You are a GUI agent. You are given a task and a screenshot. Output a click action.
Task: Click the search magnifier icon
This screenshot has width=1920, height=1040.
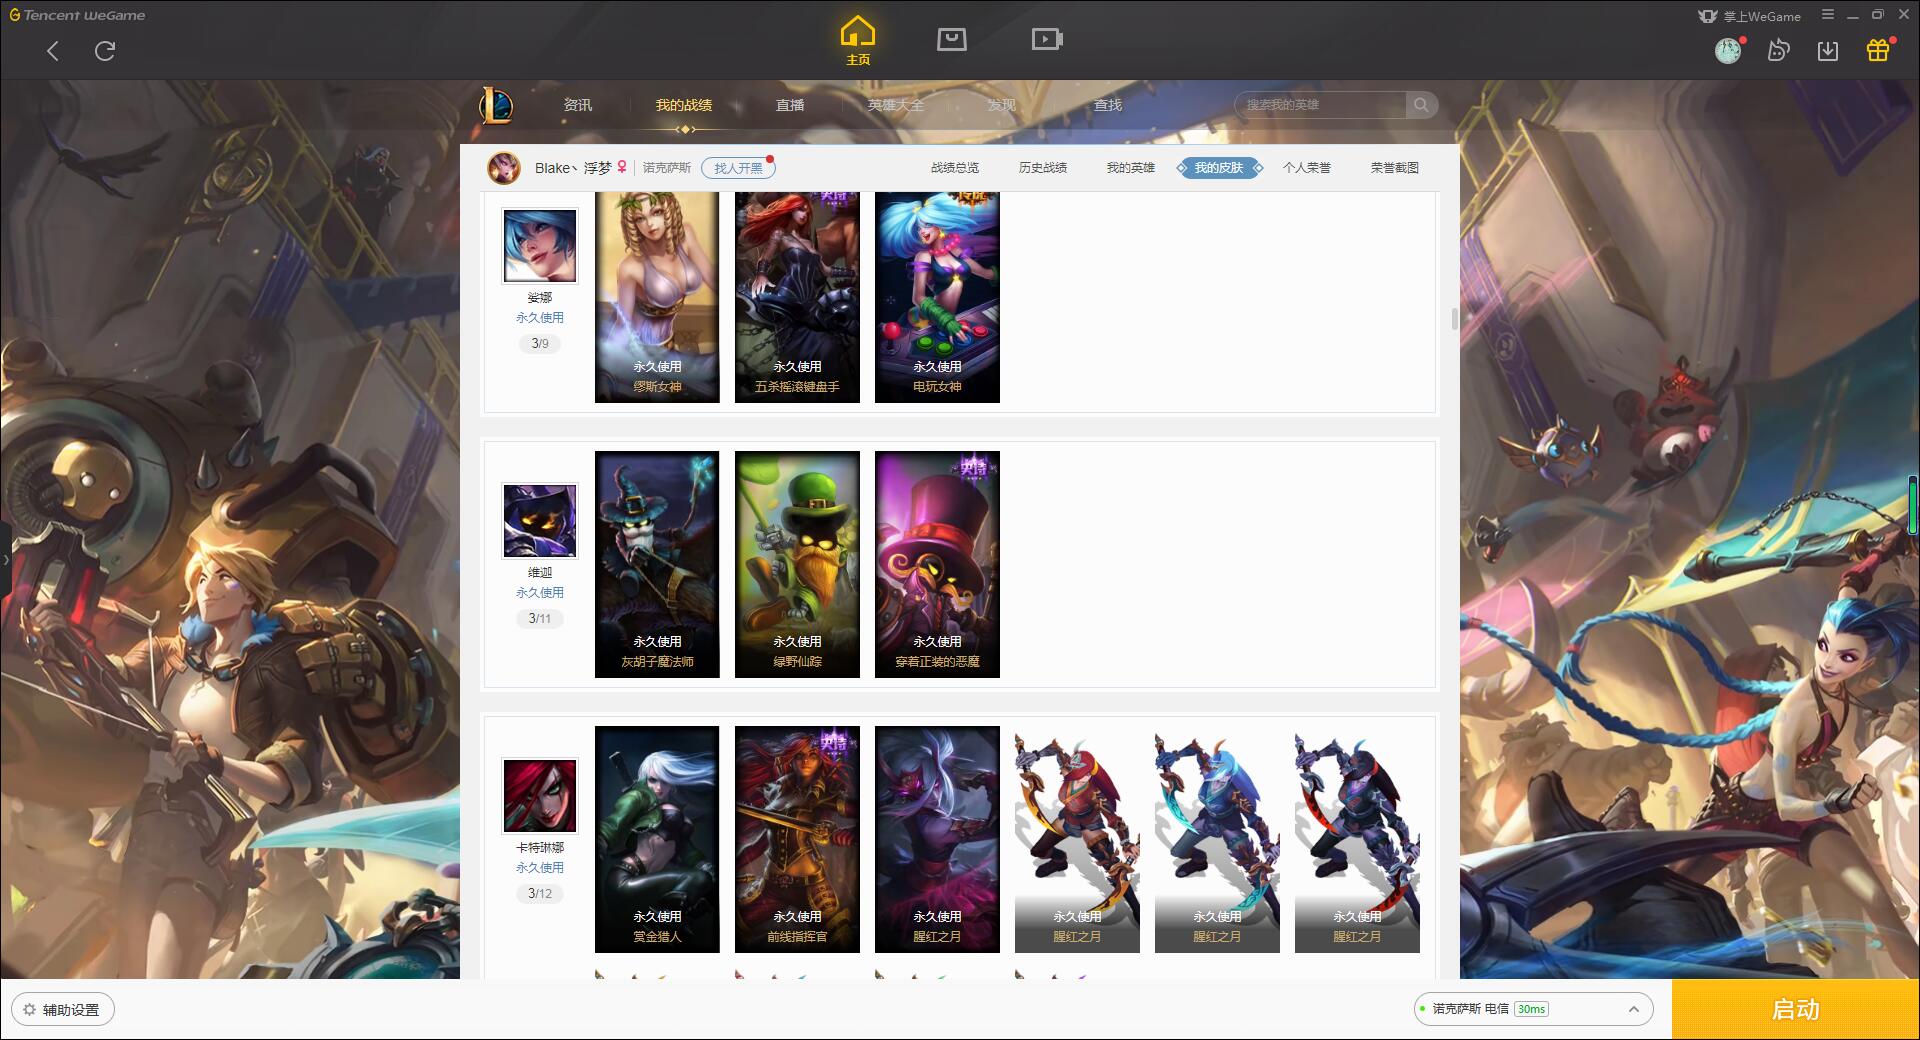coord(1421,105)
